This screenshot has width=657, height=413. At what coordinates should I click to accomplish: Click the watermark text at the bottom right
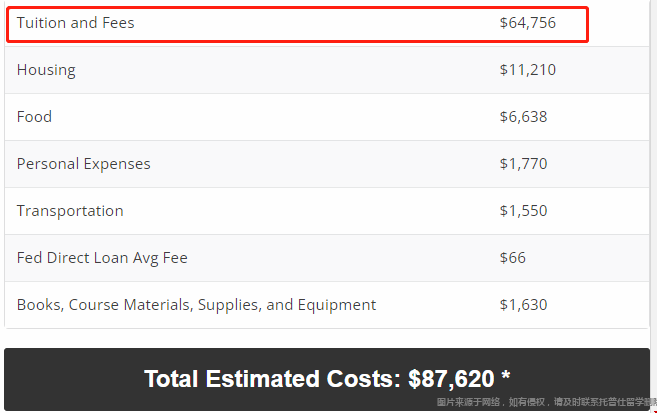click(x=546, y=402)
